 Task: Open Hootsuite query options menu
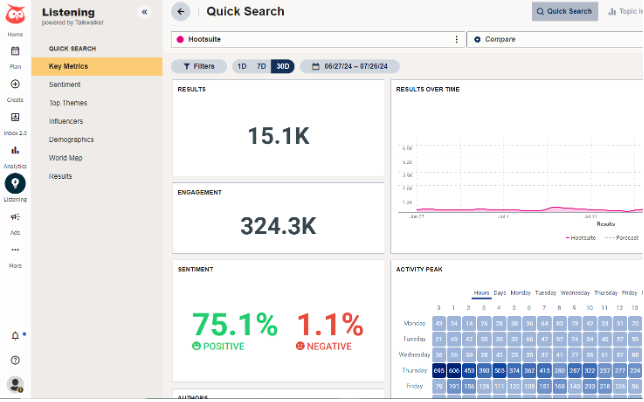point(457,40)
